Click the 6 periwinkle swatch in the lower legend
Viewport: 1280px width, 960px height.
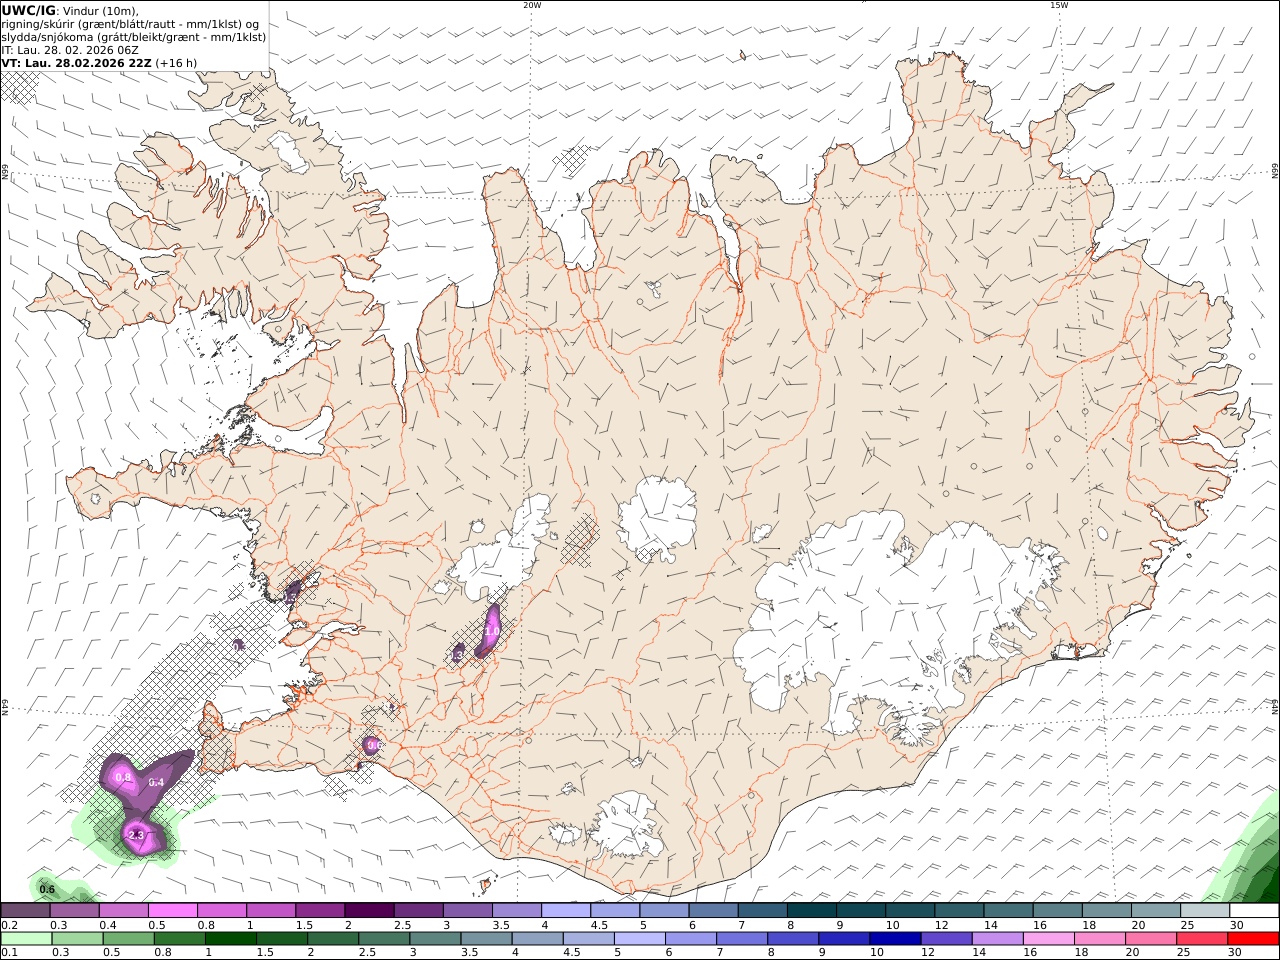coord(691,939)
